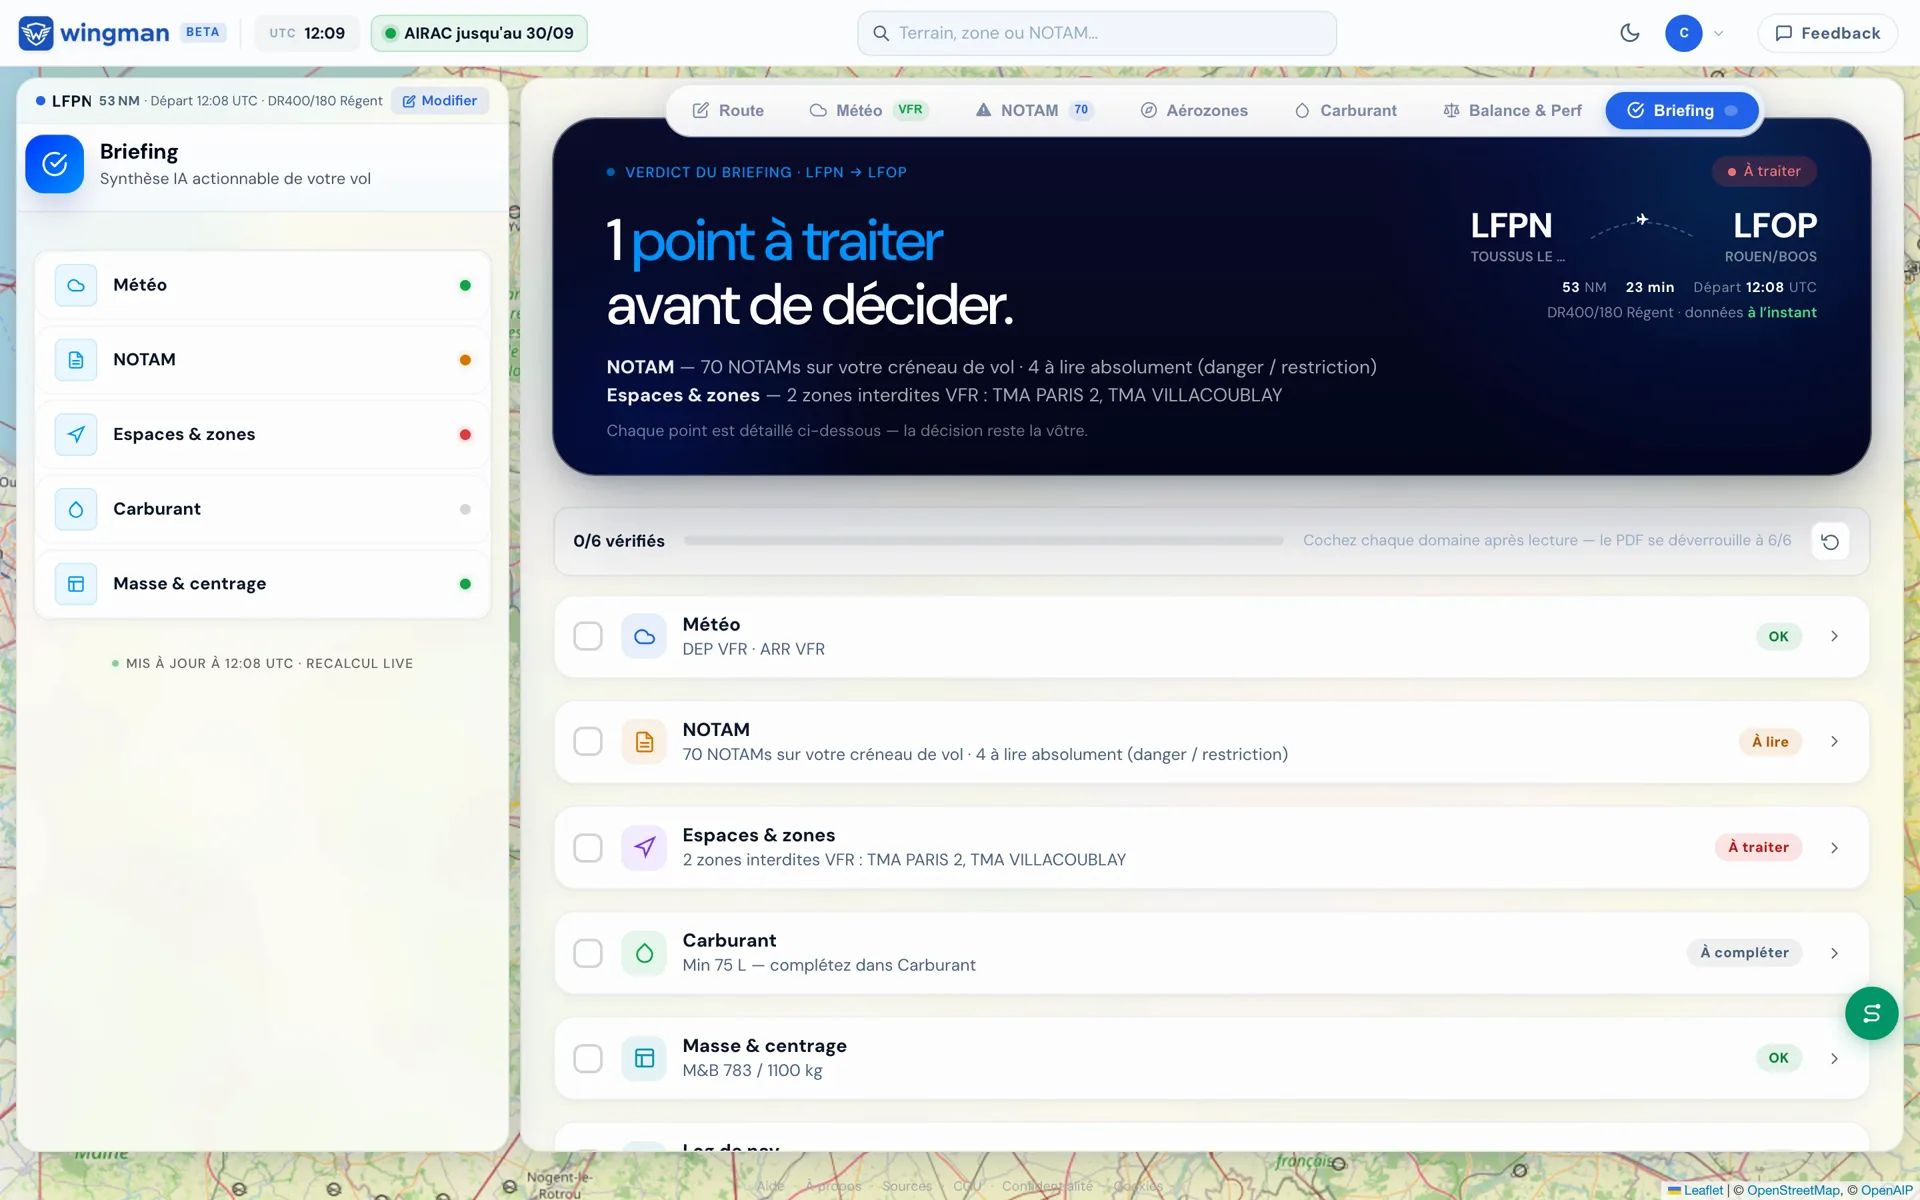Open the Aérozones tab
Image resolution: width=1920 pixels, height=1200 pixels.
[x=1194, y=110]
